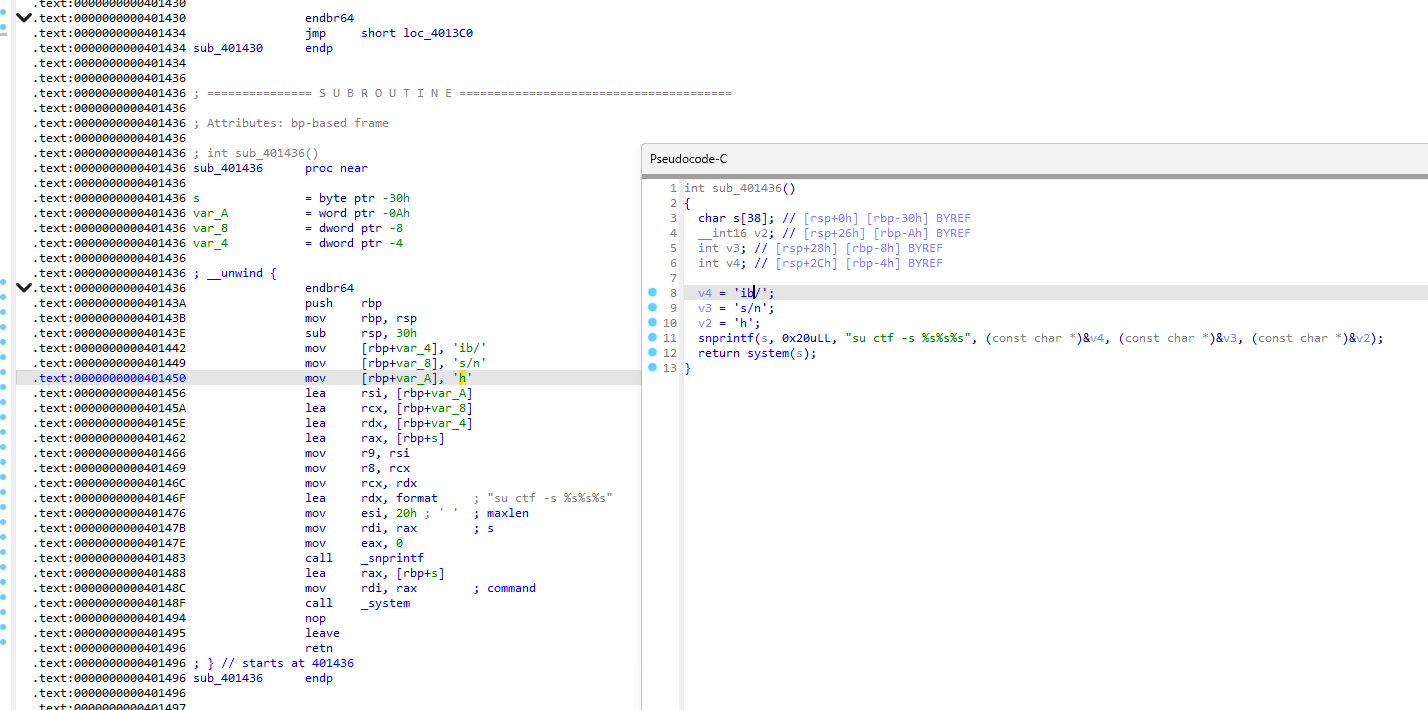
Task: Toggle breakpoint dot on pseudocode line 9
Action: coord(652,308)
